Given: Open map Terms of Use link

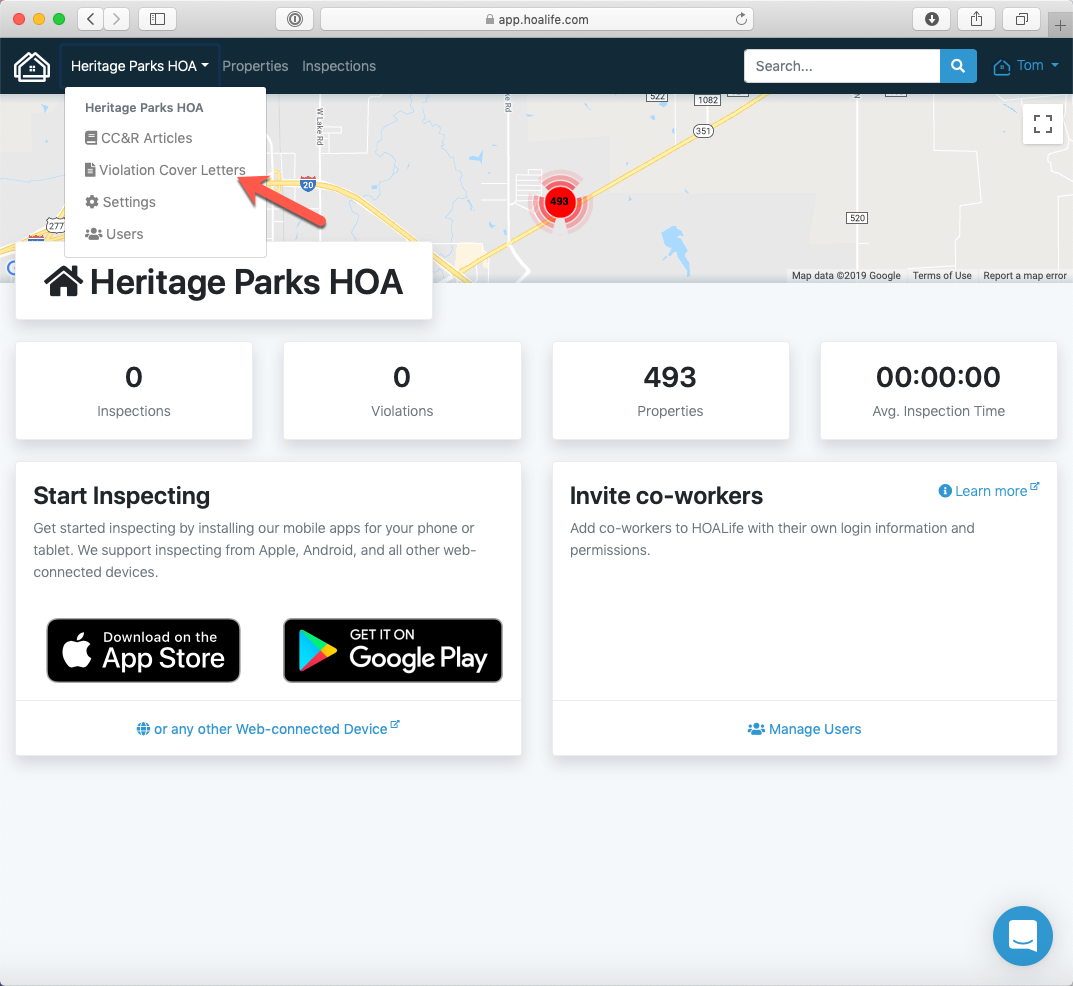Looking at the screenshot, I should [942, 276].
